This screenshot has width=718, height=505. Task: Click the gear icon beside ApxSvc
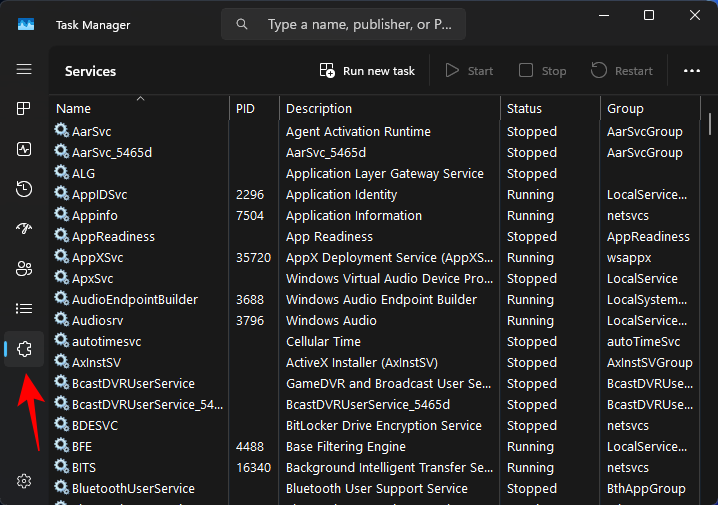(x=61, y=277)
